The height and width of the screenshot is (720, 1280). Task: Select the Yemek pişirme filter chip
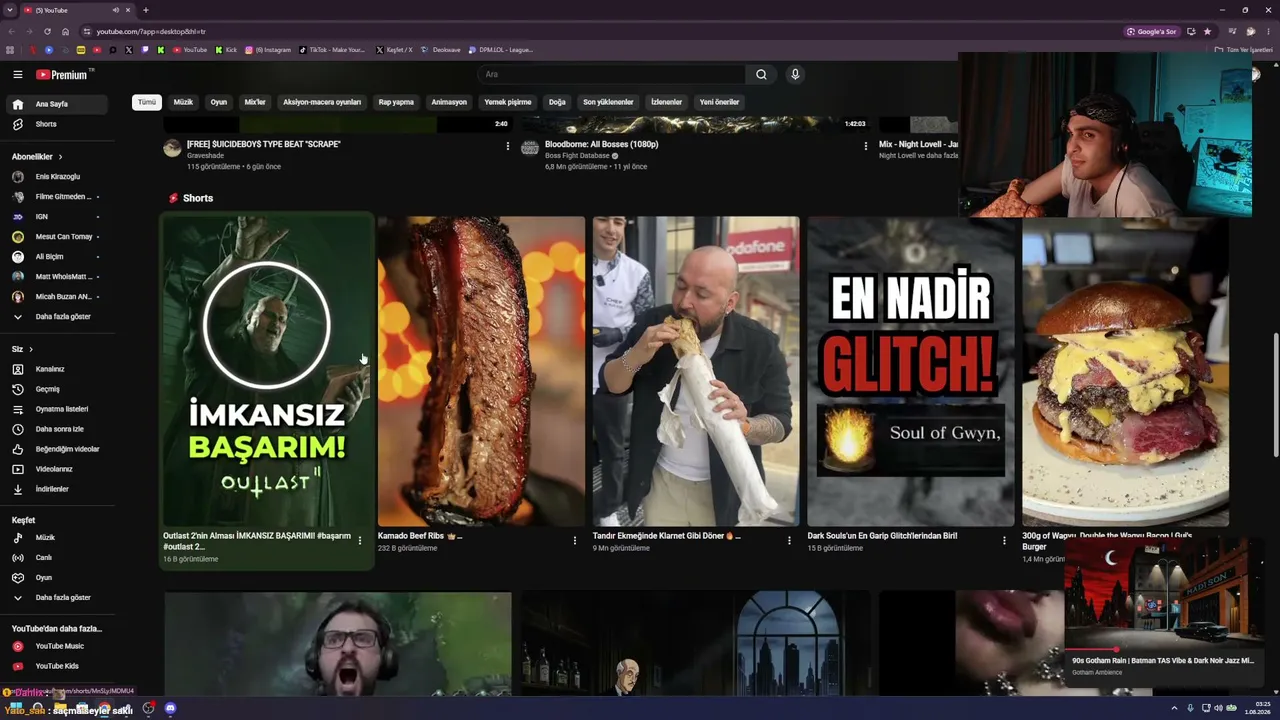pyautogui.click(x=508, y=102)
